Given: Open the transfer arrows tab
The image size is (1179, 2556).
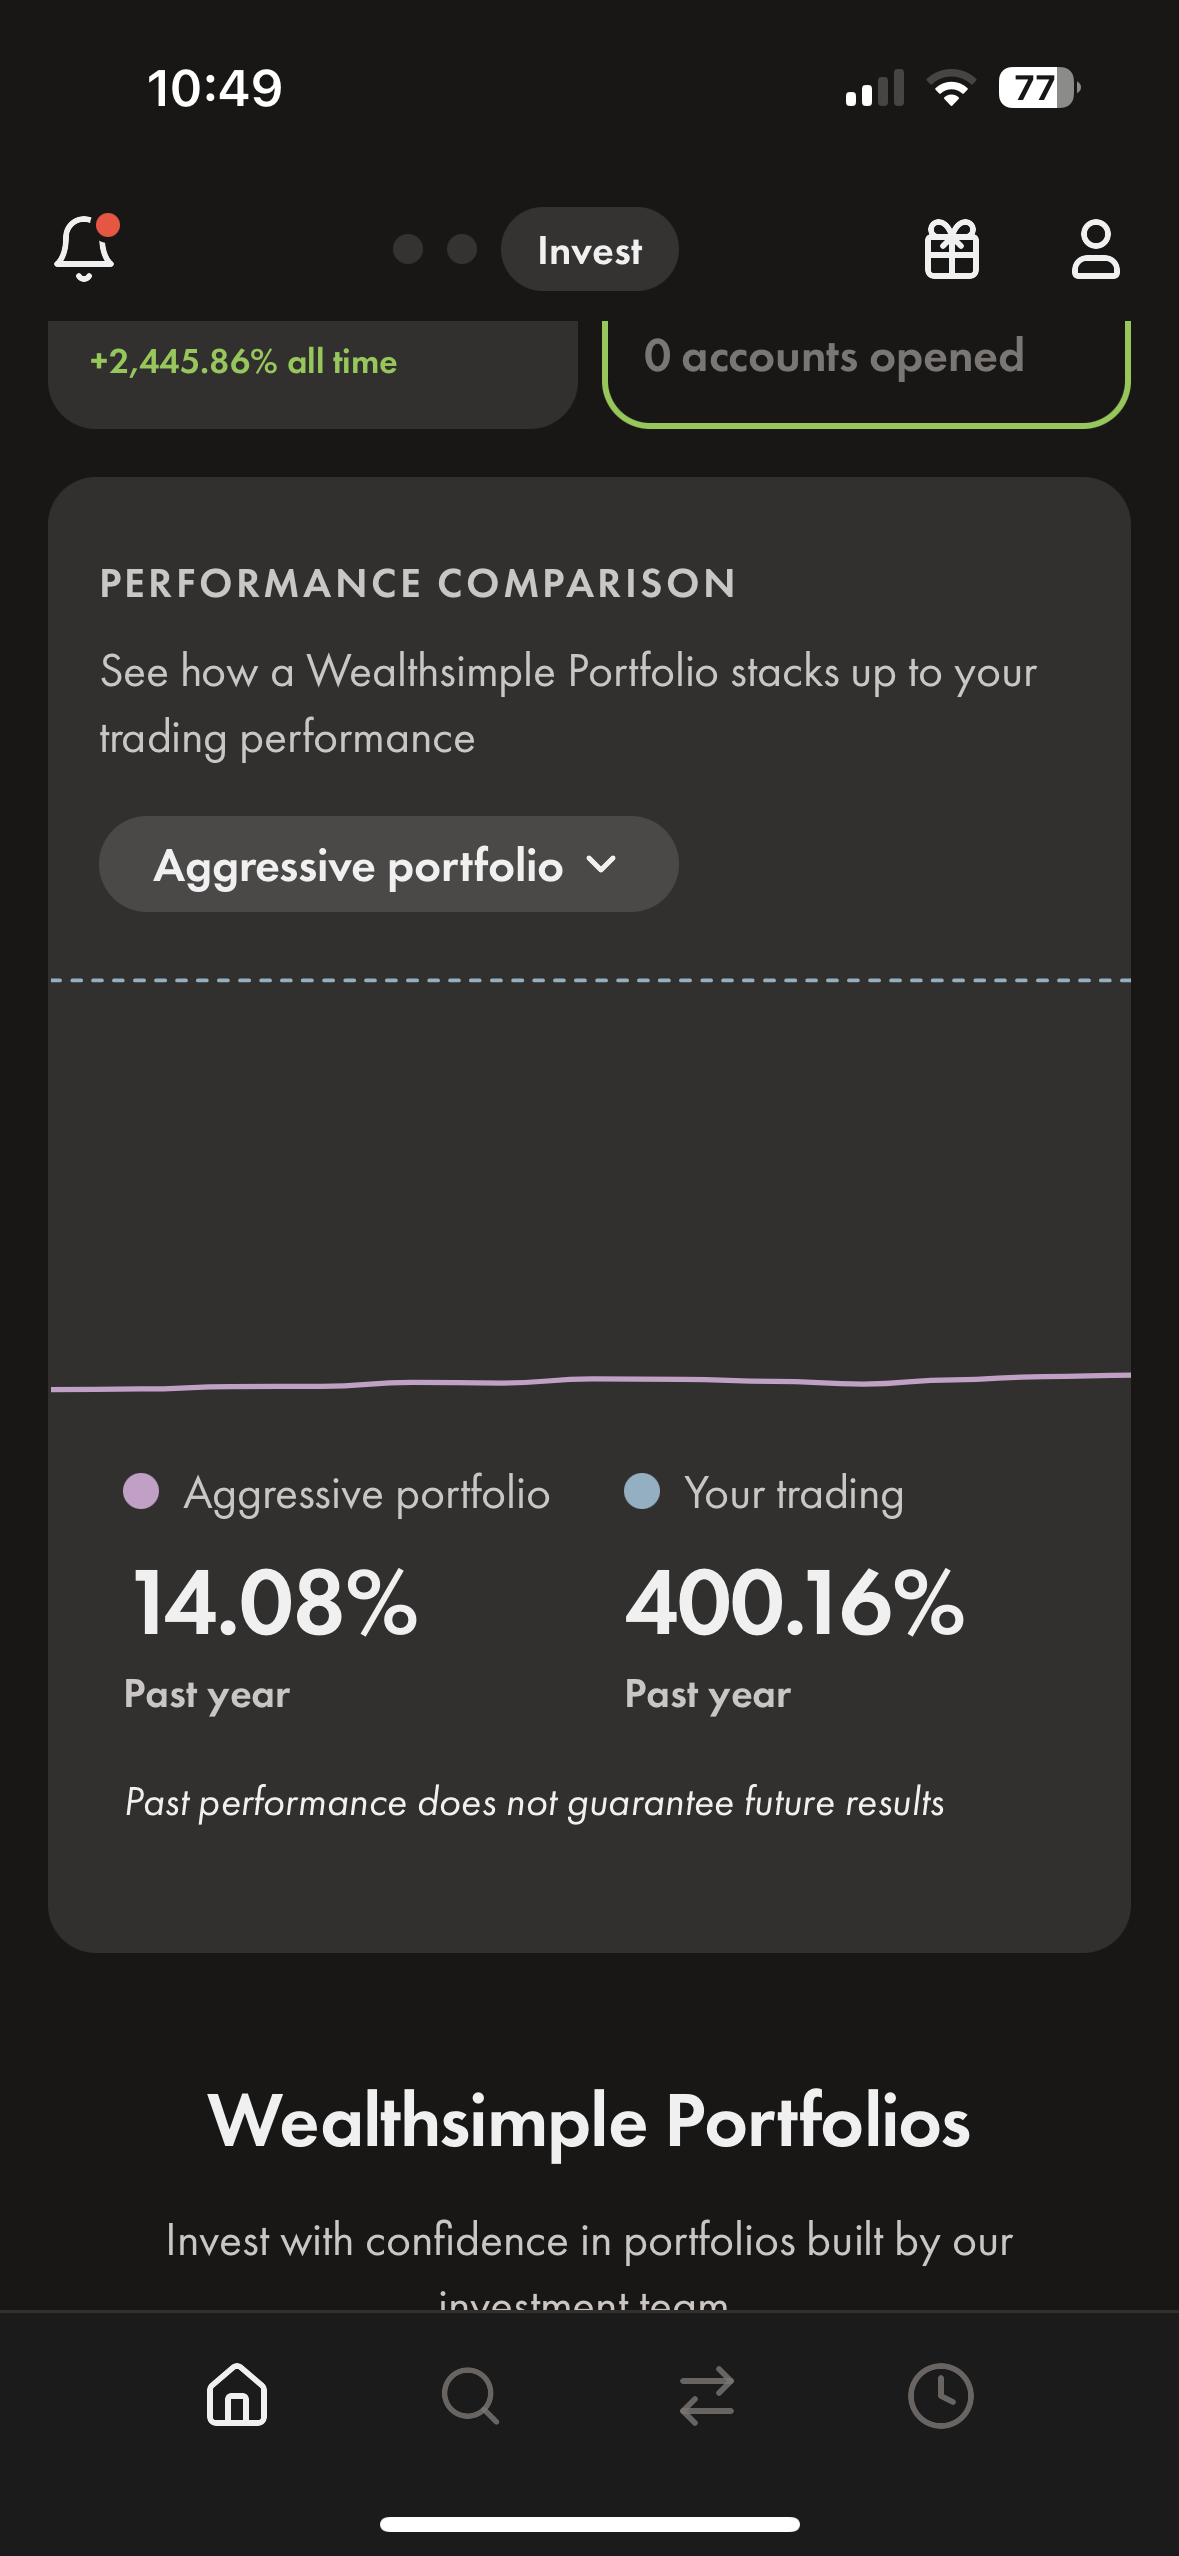Looking at the screenshot, I should (706, 2395).
